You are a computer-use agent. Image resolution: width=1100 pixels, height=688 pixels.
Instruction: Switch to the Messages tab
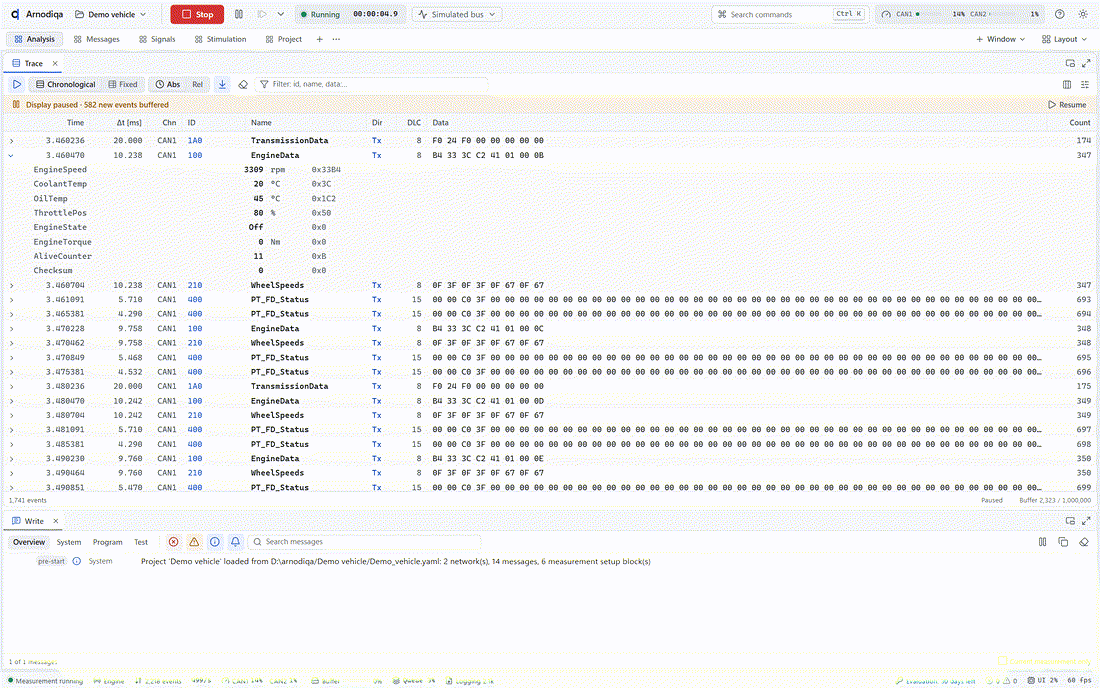coord(97,39)
